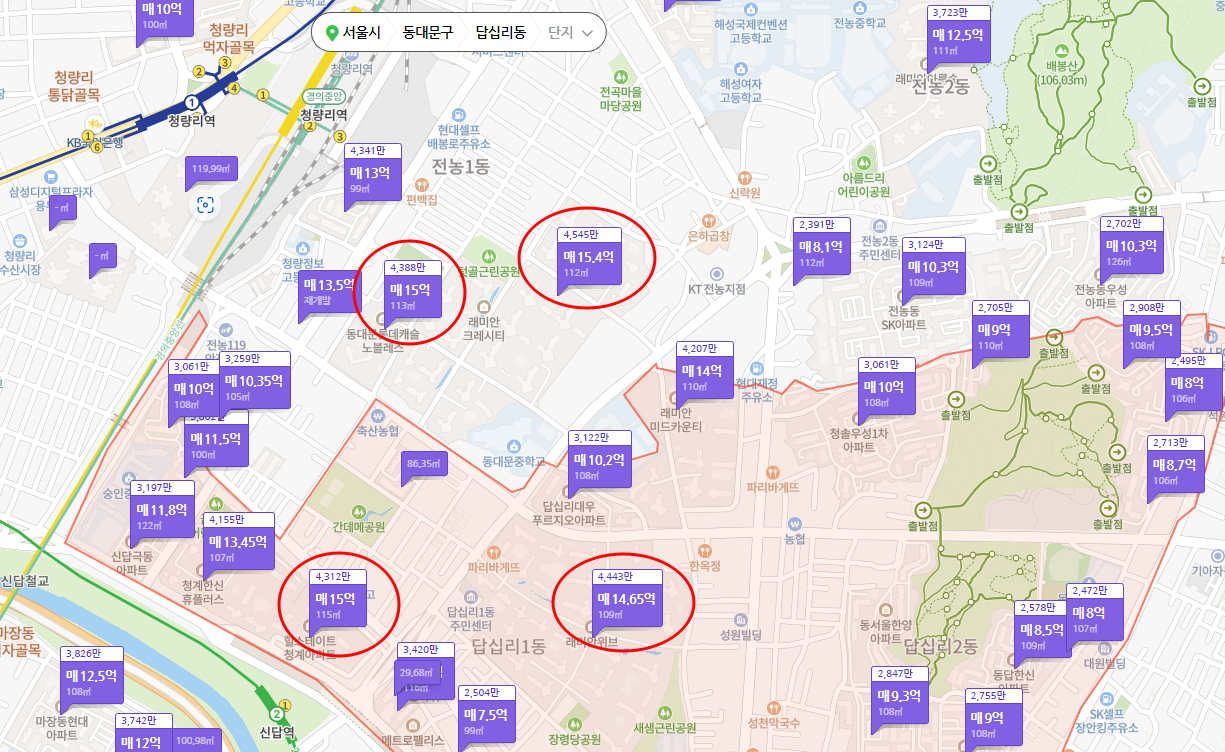The image size is (1225, 752).
Task: Click the 현대제정주유소 gas station icon
Action: 756,367
